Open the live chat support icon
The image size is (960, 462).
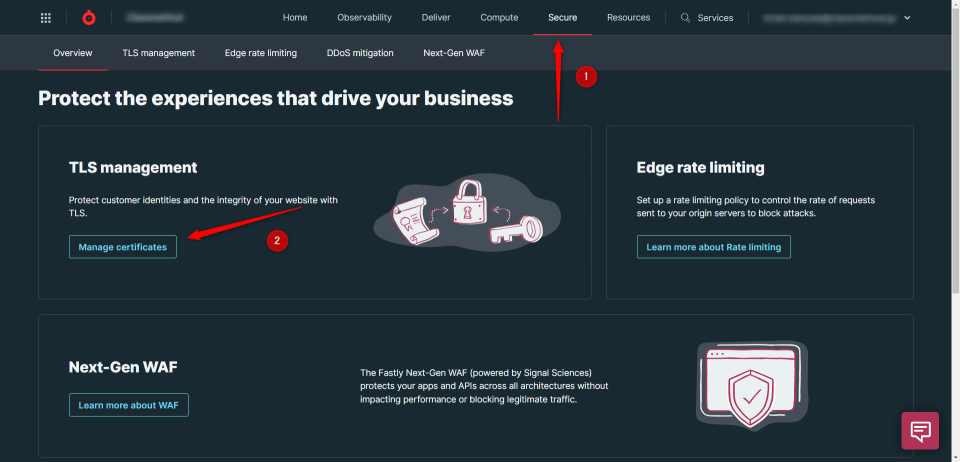[920, 430]
